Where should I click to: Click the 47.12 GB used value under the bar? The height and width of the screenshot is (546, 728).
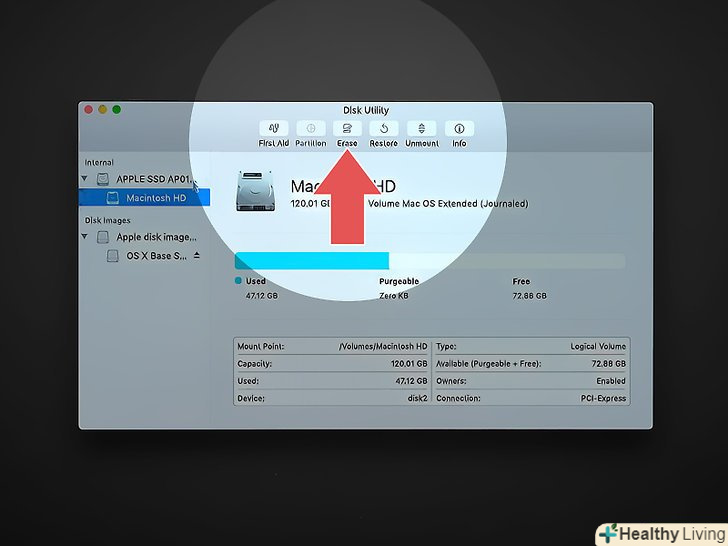(262, 296)
